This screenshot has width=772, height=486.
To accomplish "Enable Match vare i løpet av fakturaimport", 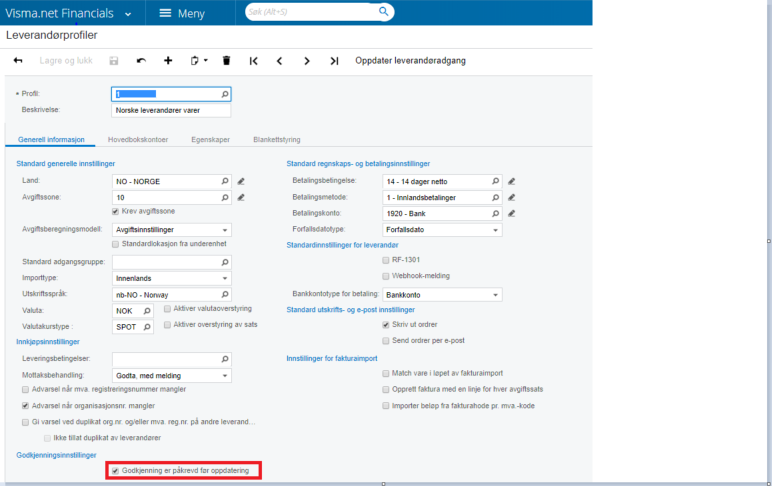I will [386, 374].
